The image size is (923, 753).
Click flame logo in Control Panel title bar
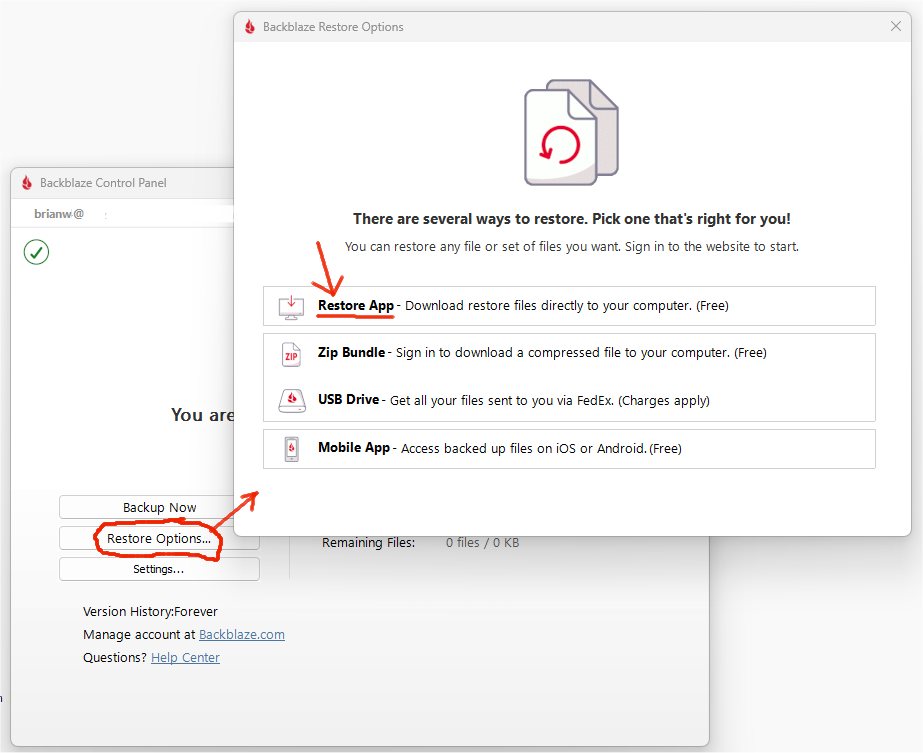click(27, 183)
